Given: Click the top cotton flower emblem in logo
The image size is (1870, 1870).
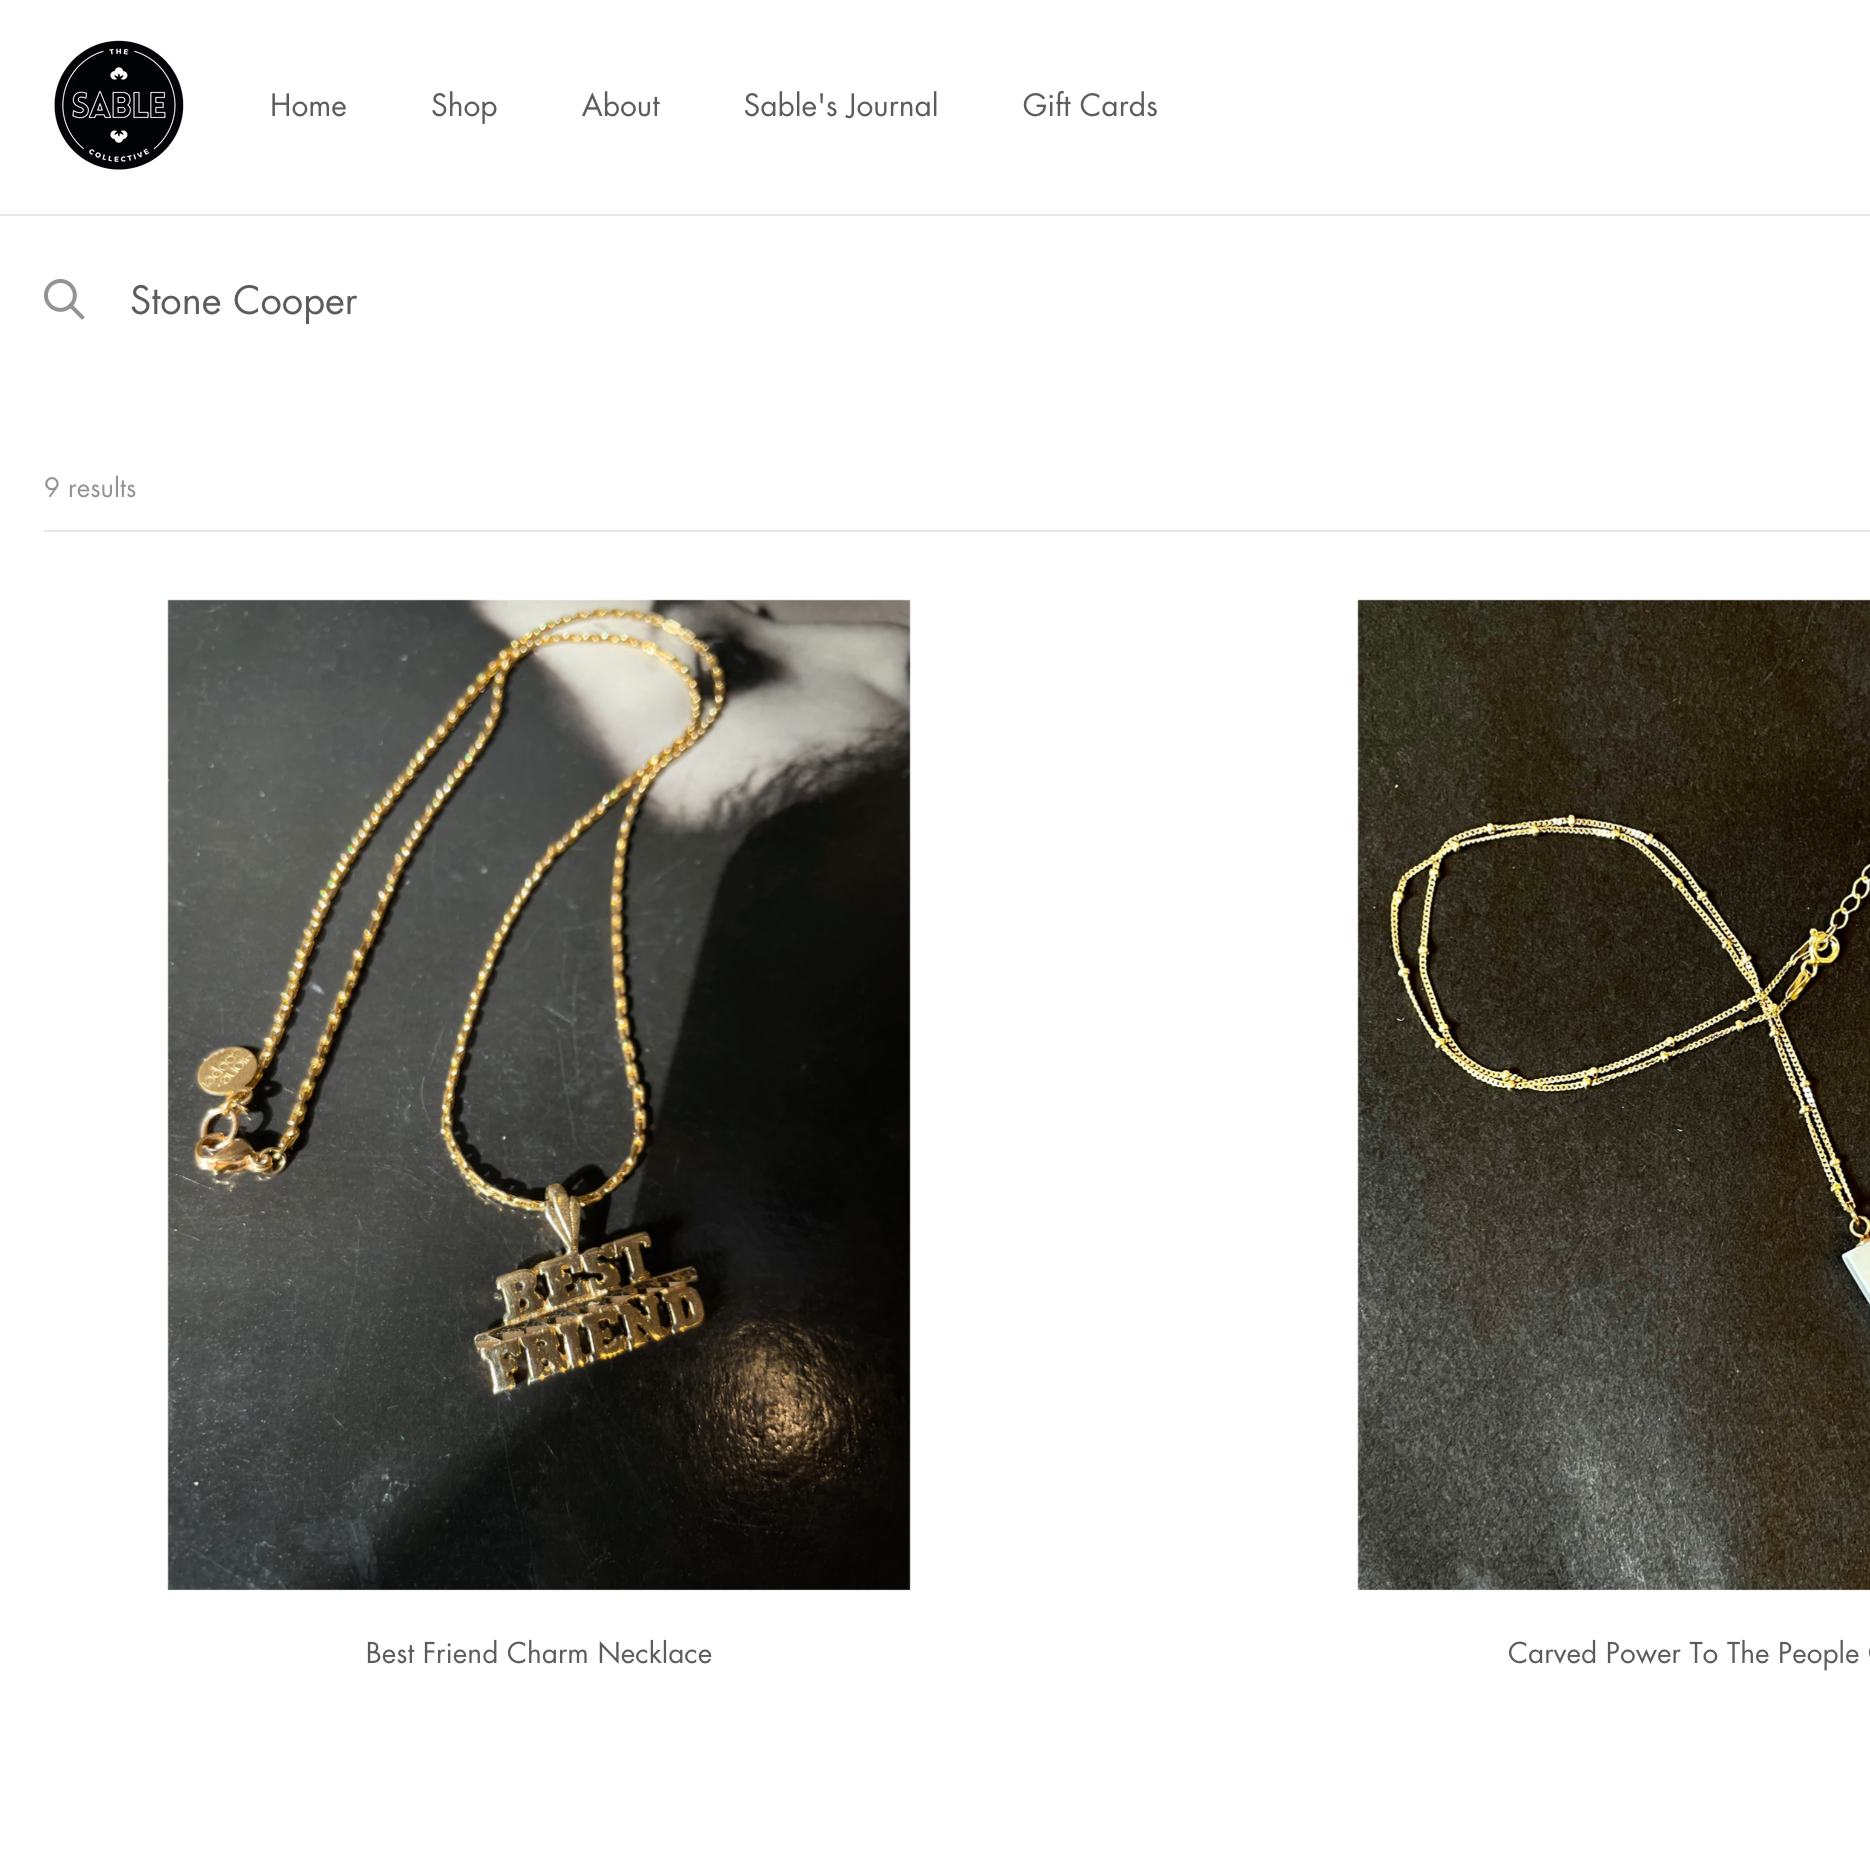Looking at the screenshot, I should pyautogui.click(x=119, y=73).
